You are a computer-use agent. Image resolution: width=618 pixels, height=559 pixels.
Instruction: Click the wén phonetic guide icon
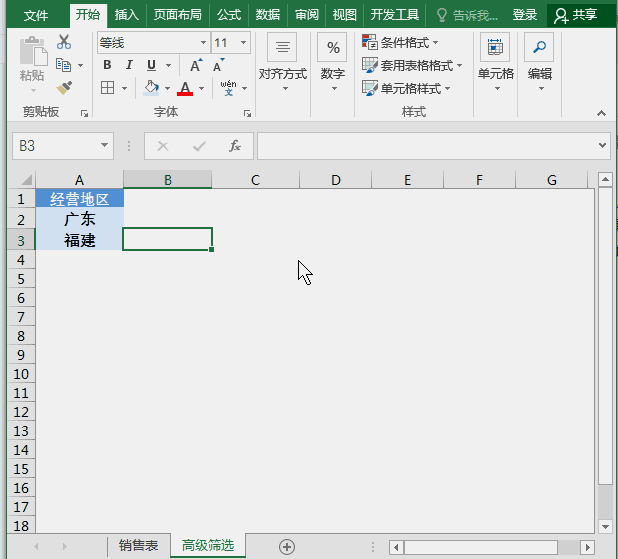[229, 88]
